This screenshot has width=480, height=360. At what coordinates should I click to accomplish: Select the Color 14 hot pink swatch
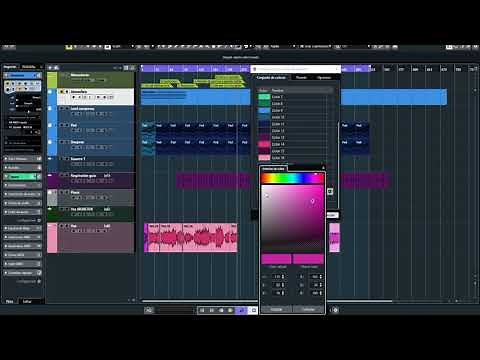click(264, 144)
